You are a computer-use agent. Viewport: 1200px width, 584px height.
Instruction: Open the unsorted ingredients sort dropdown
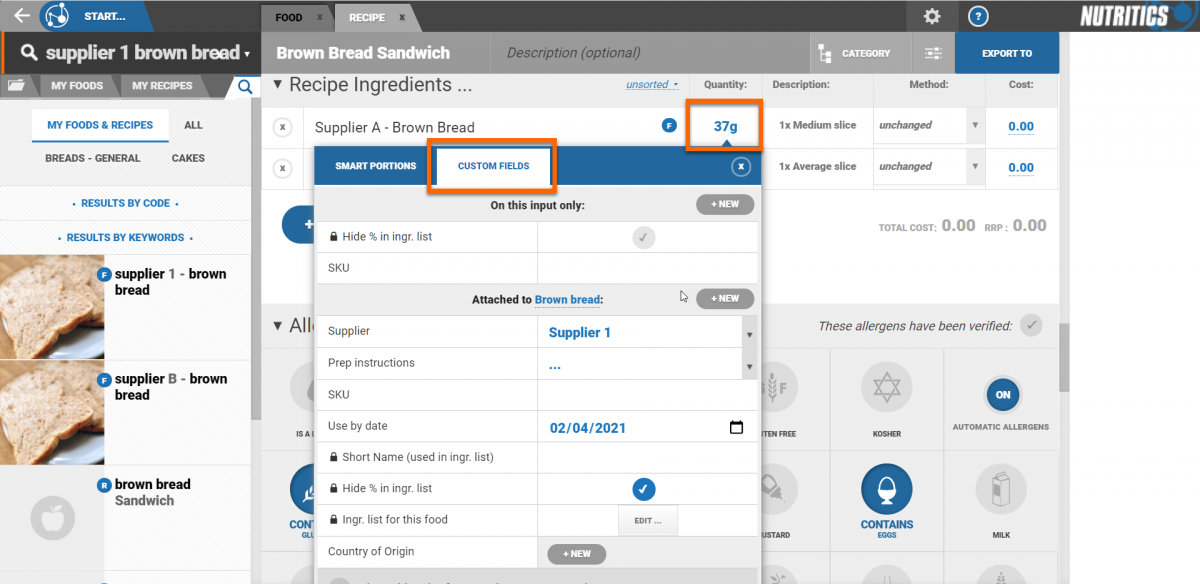coord(652,85)
